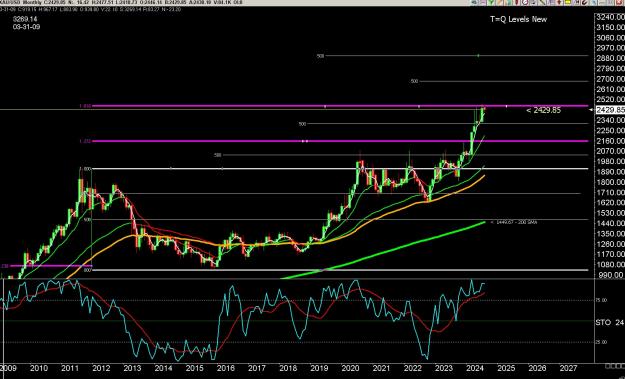625x379 pixels.
Task: Click the 2015 year label on time axis
Action: click(195, 367)
